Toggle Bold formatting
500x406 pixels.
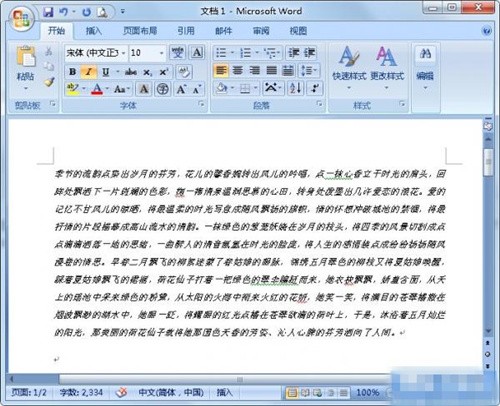(x=72, y=72)
